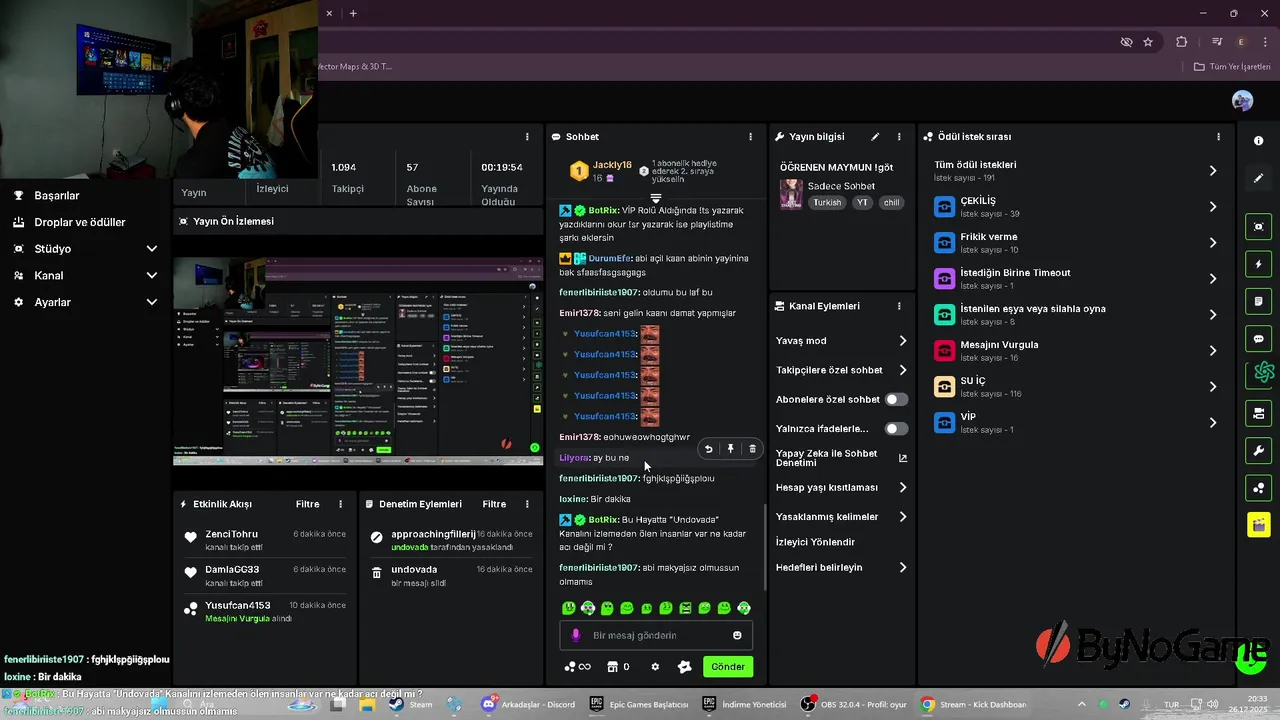This screenshot has width=1280, height=720.
Task: Open browser extensions puzzle icon
Action: coord(1181,42)
